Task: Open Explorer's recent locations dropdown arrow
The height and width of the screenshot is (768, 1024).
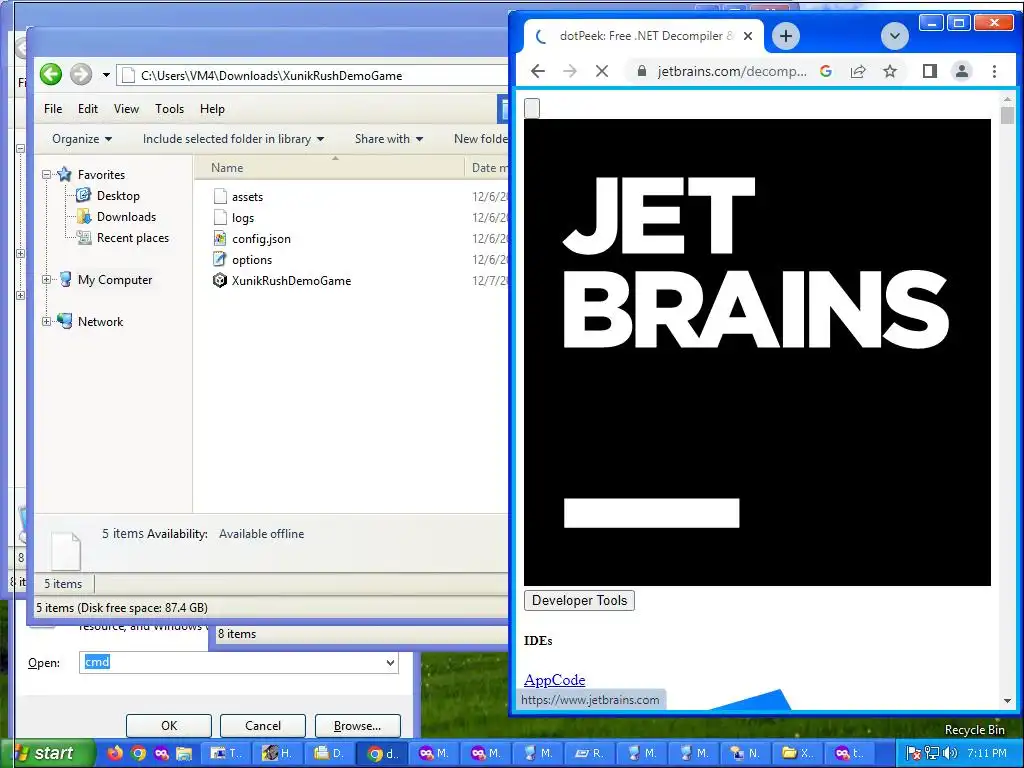Action: point(106,75)
